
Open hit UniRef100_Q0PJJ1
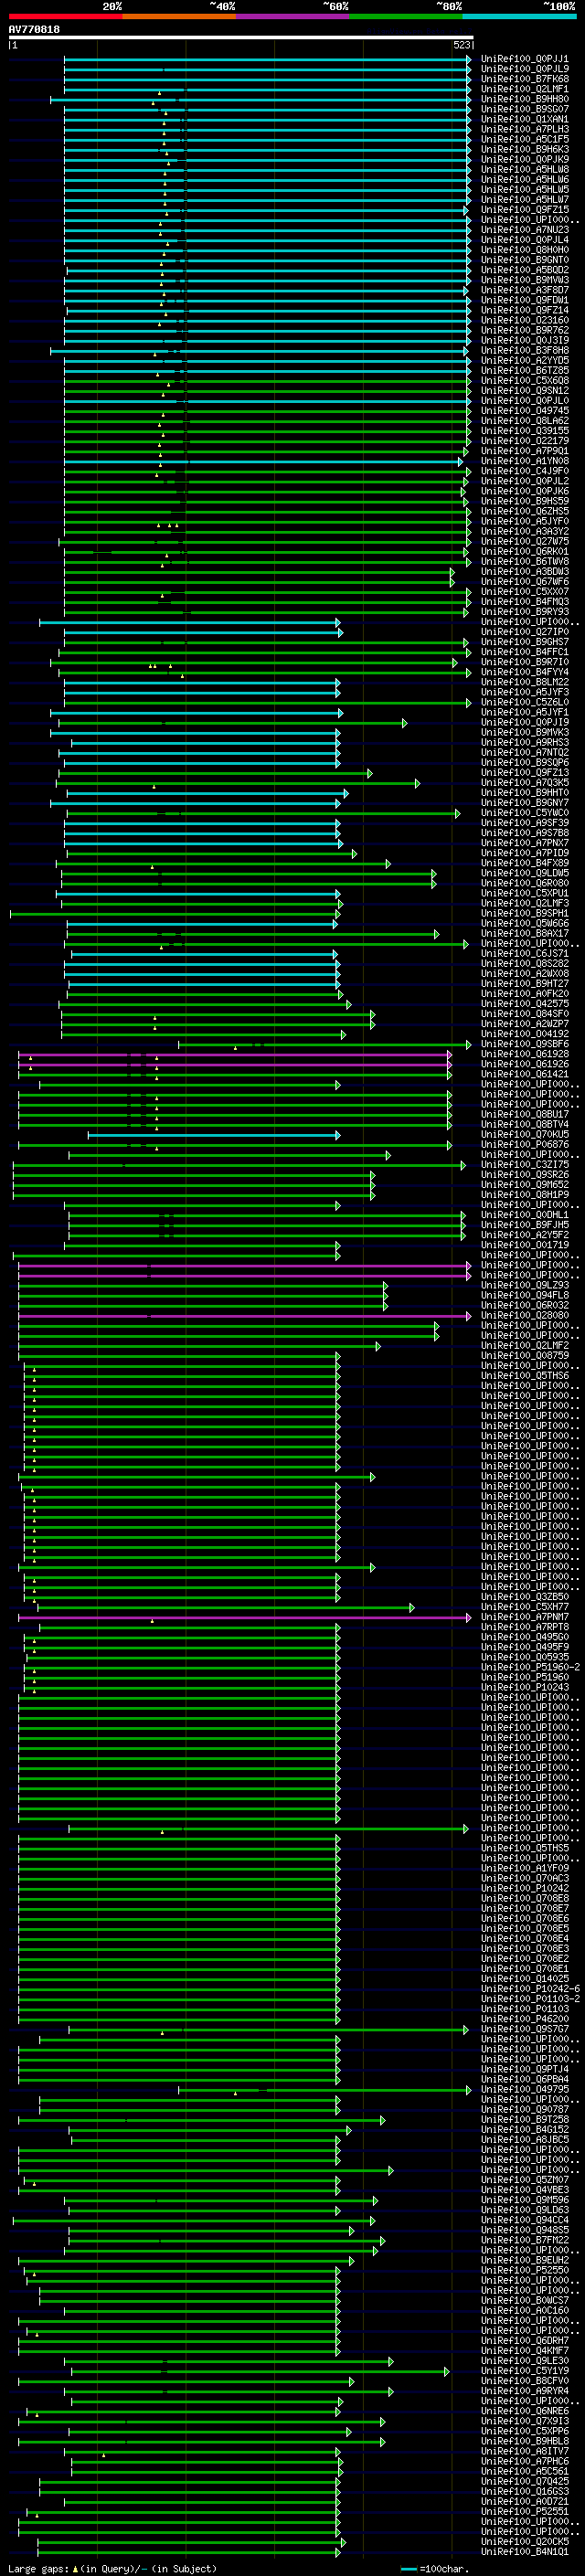point(524,59)
